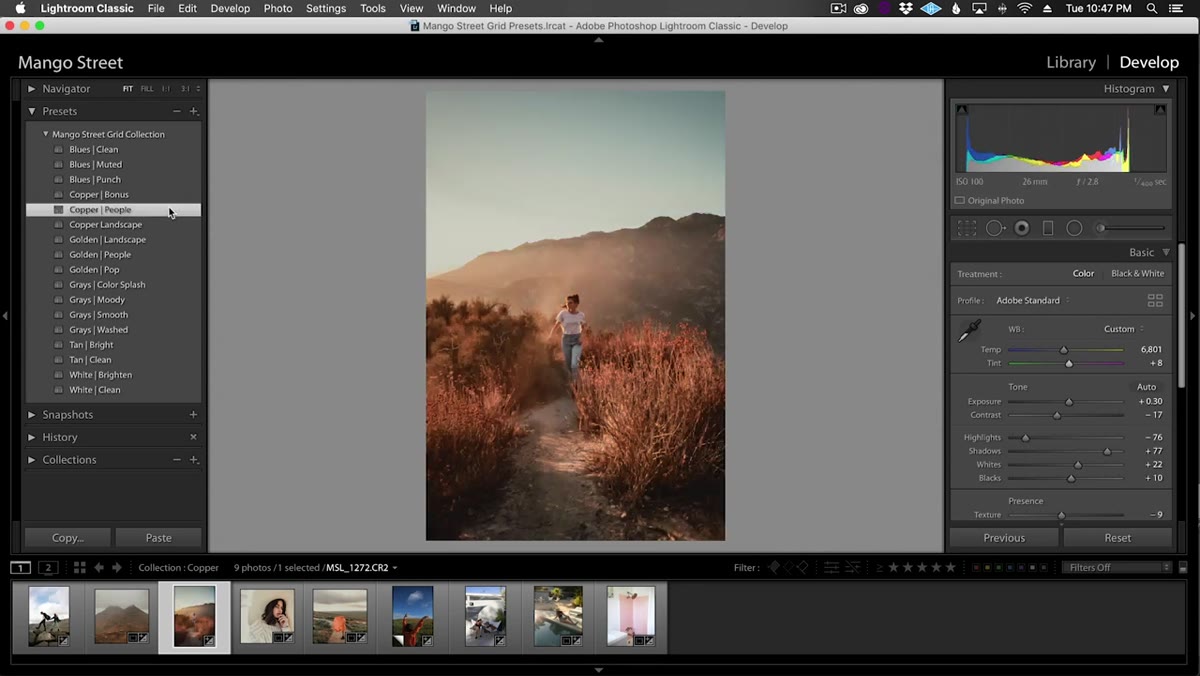Expand the History panel

click(32, 437)
